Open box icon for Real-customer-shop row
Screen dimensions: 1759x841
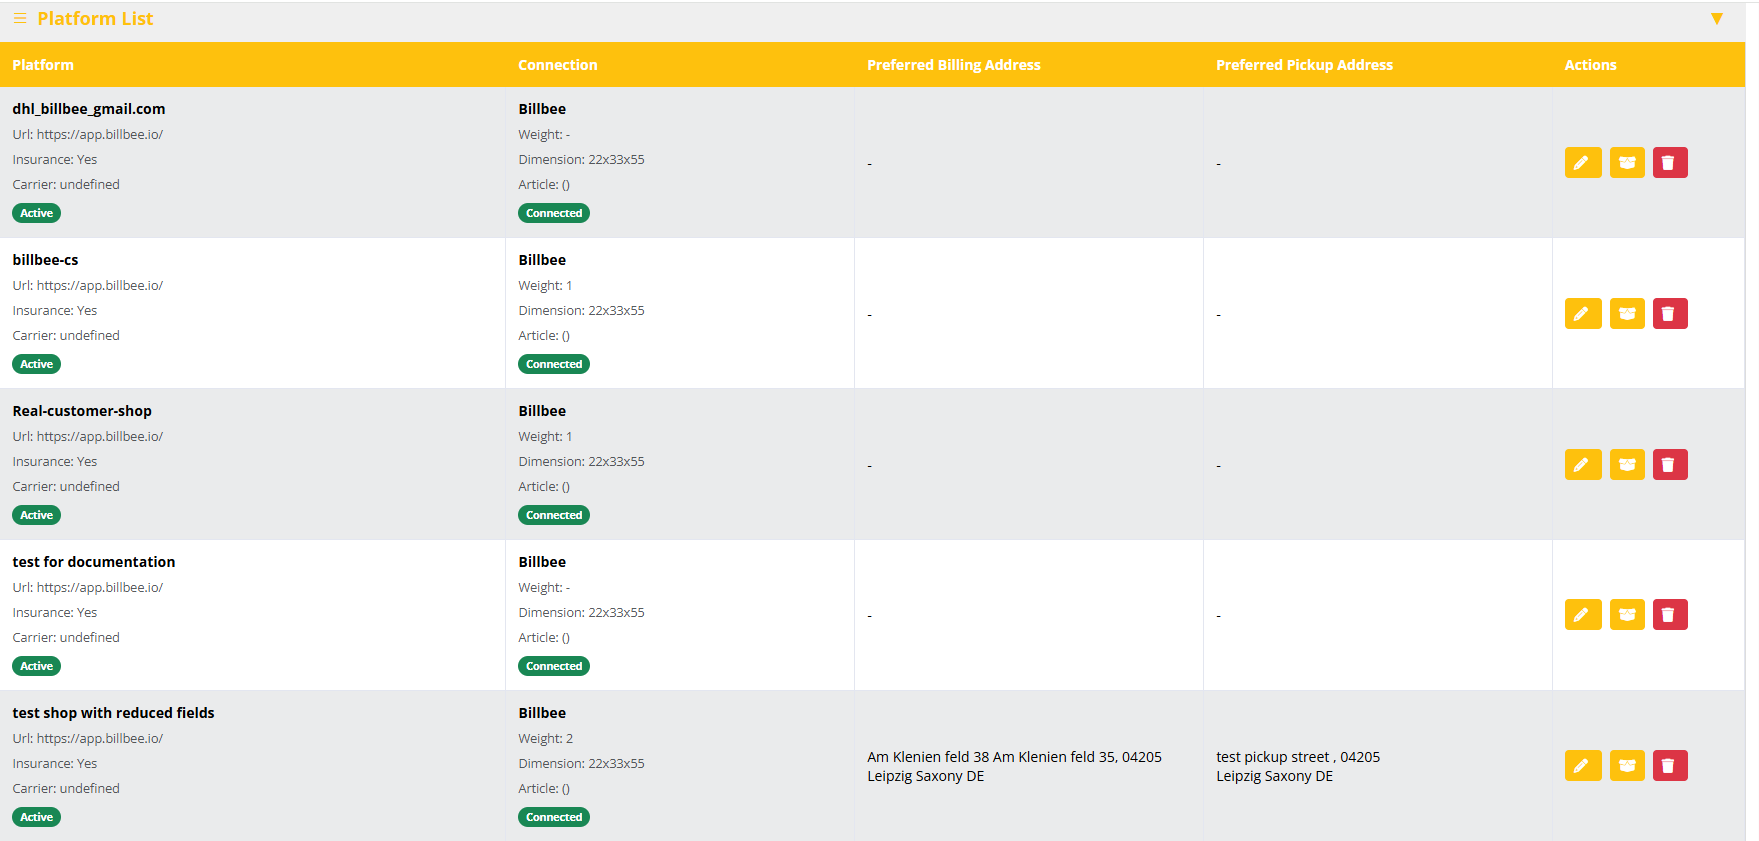(1627, 464)
